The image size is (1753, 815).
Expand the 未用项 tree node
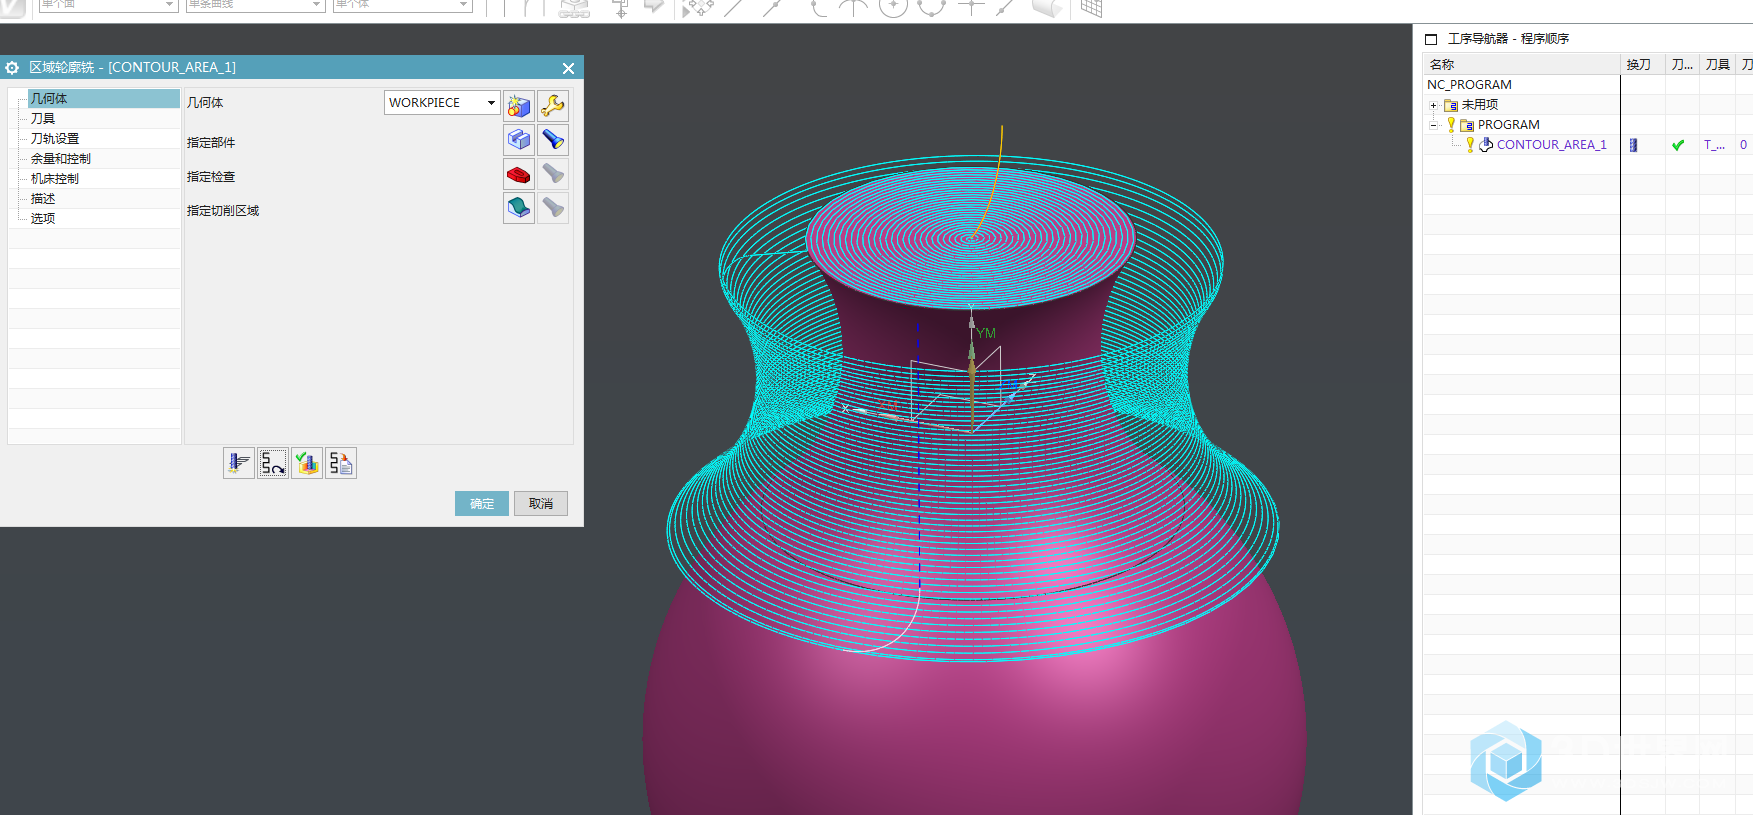(x=1433, y=105)
